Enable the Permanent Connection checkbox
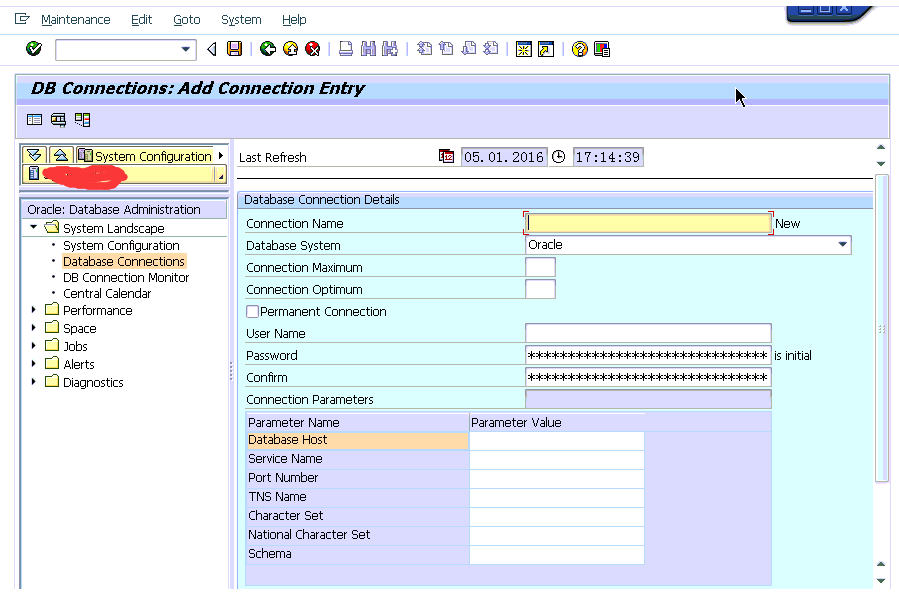The width and height of the screenshot is (899, 602). (253, 311)
